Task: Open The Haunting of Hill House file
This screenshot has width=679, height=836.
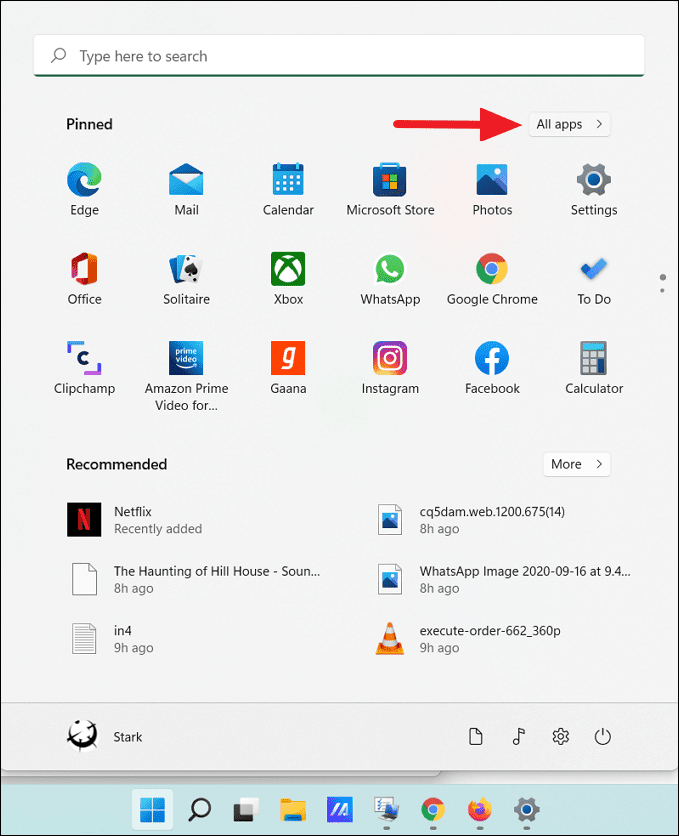Action: point(195,580)
